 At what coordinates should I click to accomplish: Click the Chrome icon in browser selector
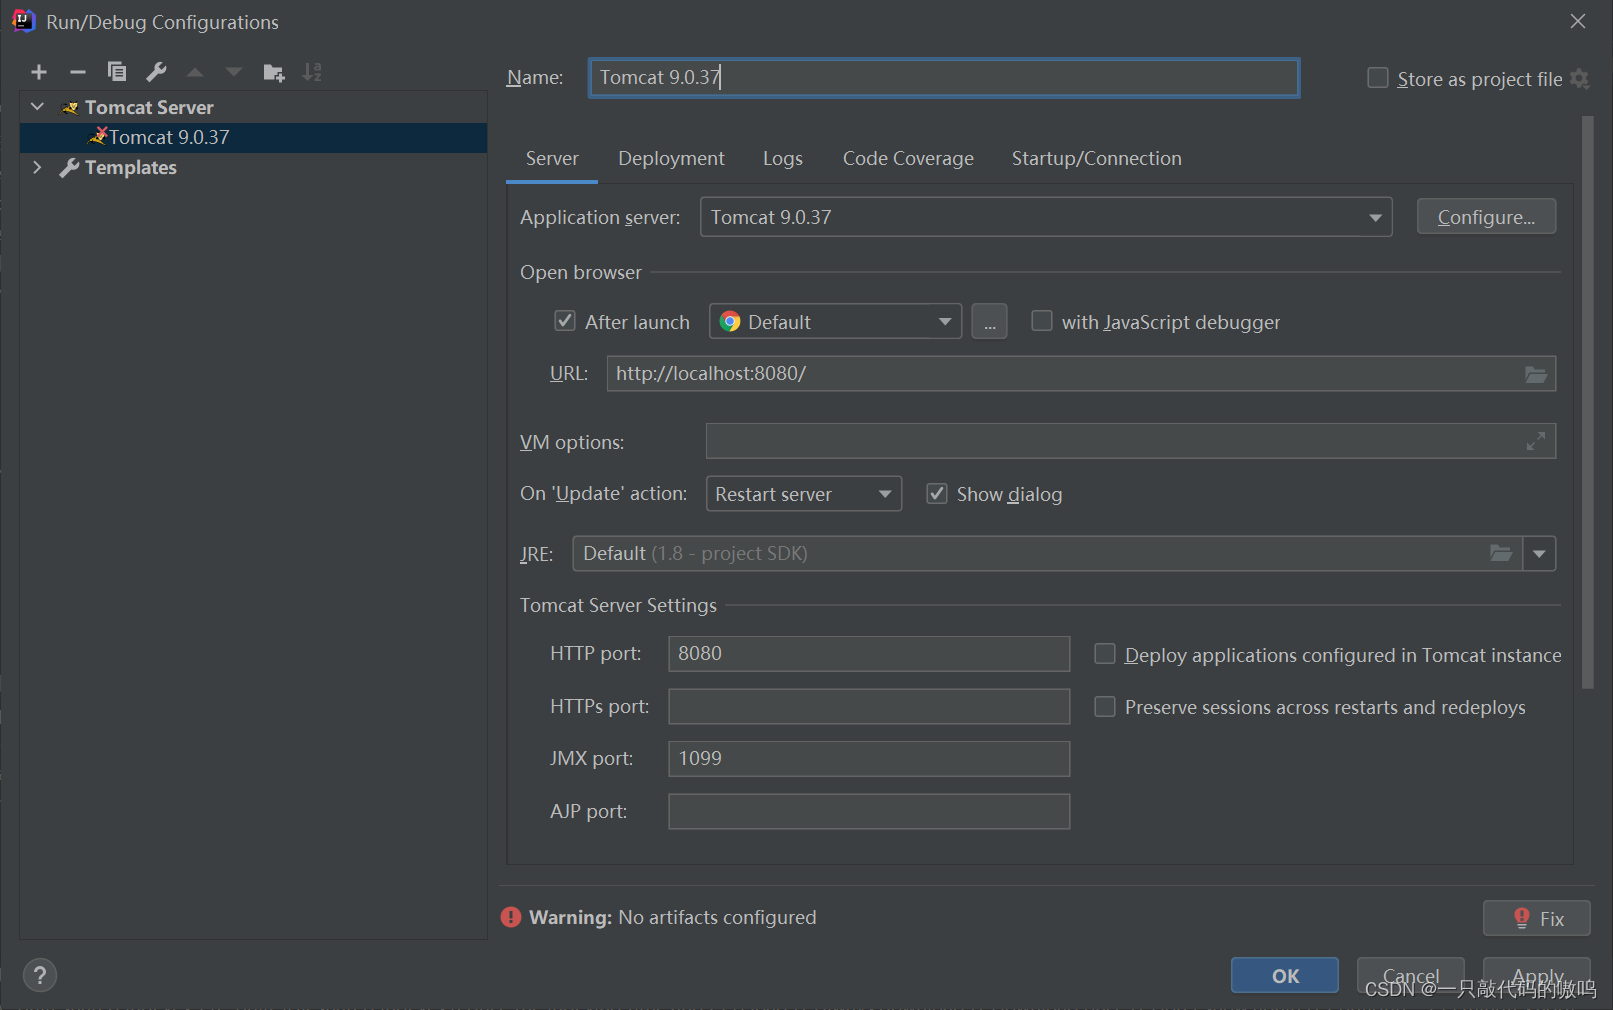coord(730,321)
